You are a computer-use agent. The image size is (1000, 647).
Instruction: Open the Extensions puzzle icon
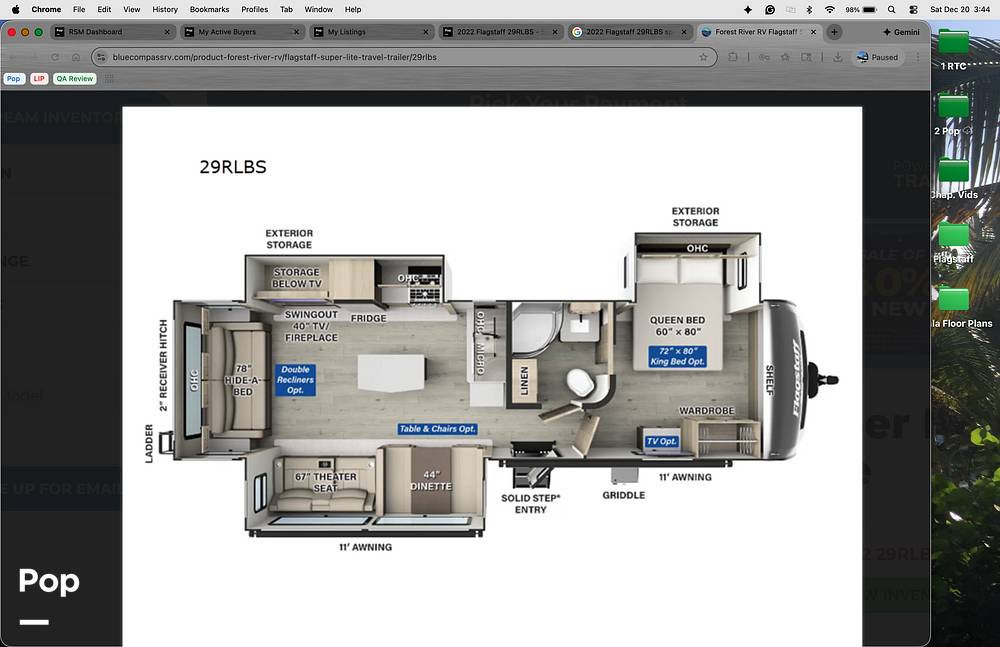(733, 57)
